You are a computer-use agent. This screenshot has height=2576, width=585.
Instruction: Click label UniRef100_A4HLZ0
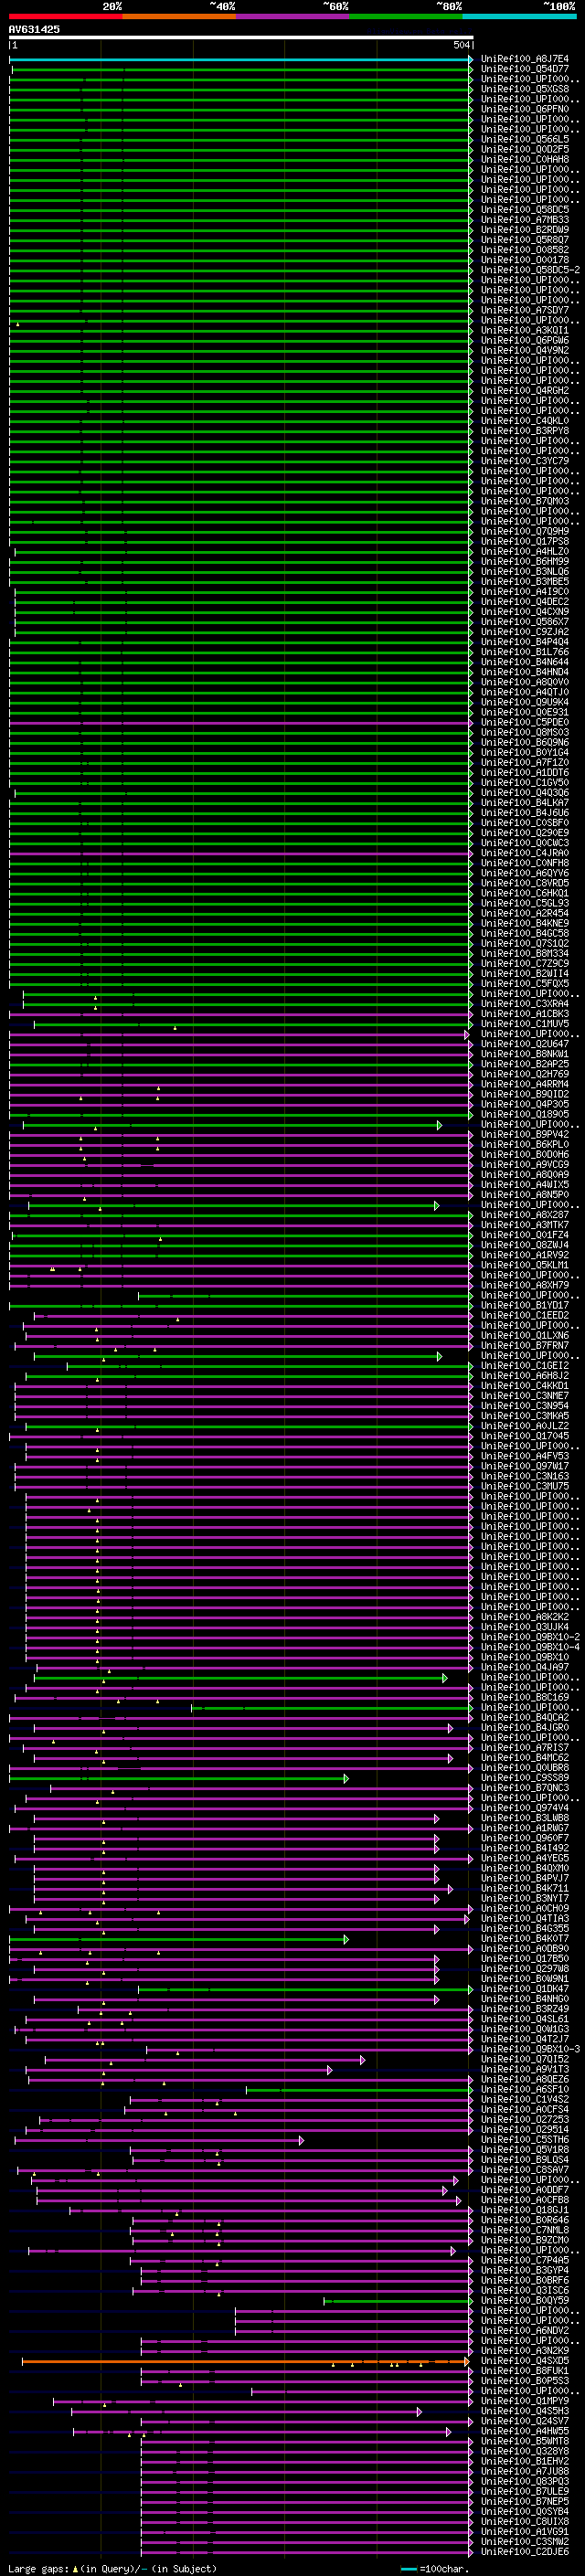[525, 552]
